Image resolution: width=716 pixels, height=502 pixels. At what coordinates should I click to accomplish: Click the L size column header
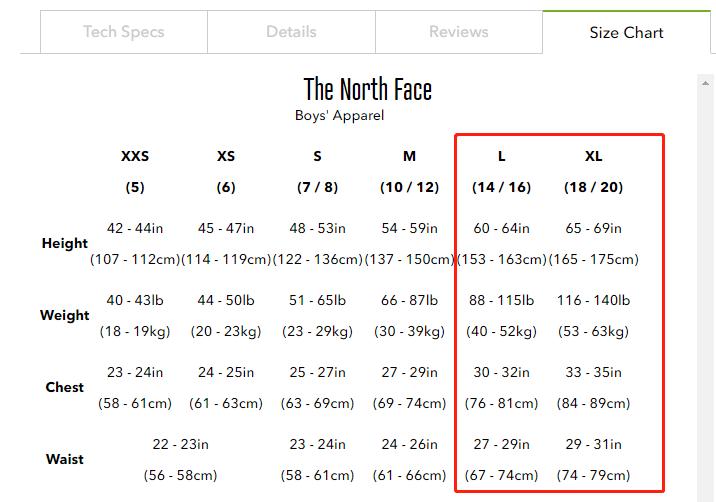[x=501, y=156]
